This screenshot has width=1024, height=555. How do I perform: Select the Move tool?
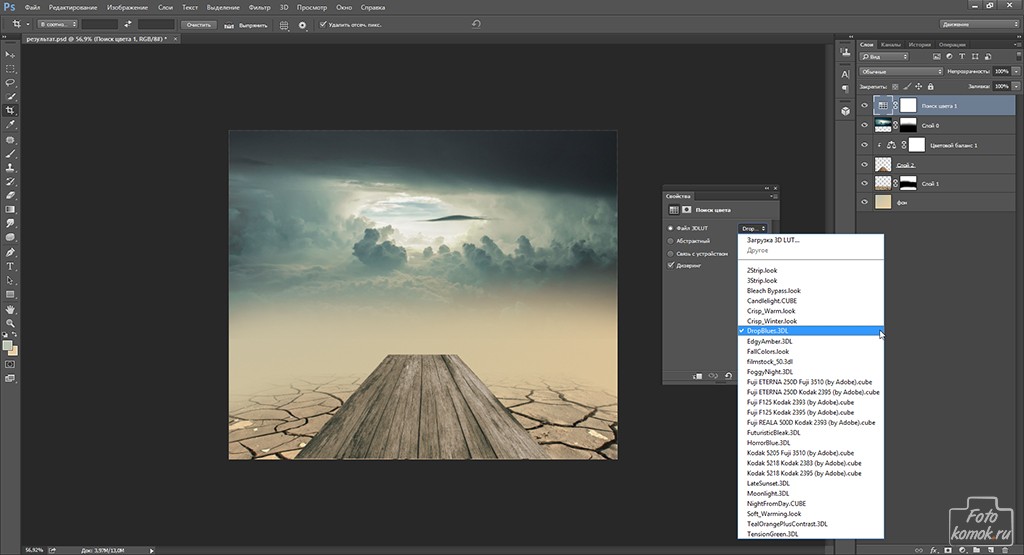point(11,55)
